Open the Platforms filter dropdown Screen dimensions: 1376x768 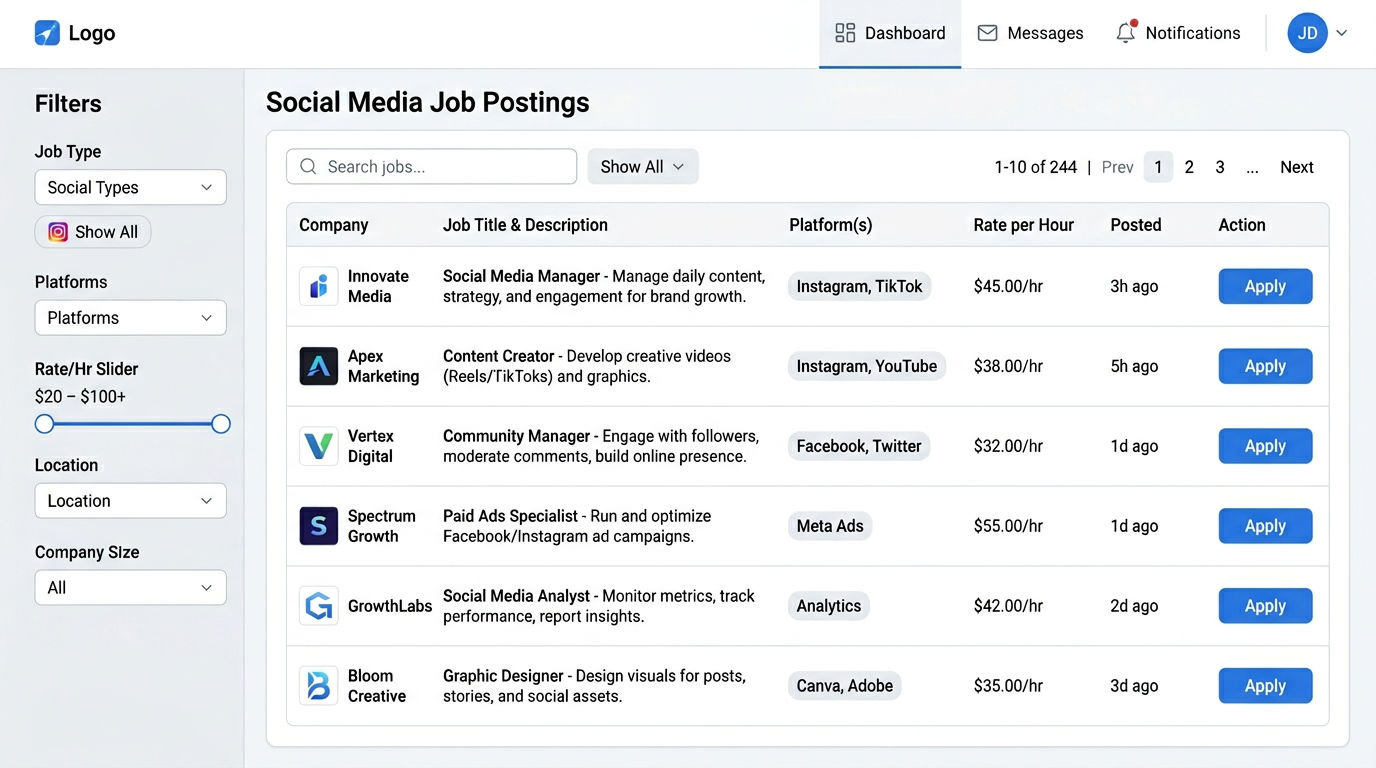coord(131,318)
